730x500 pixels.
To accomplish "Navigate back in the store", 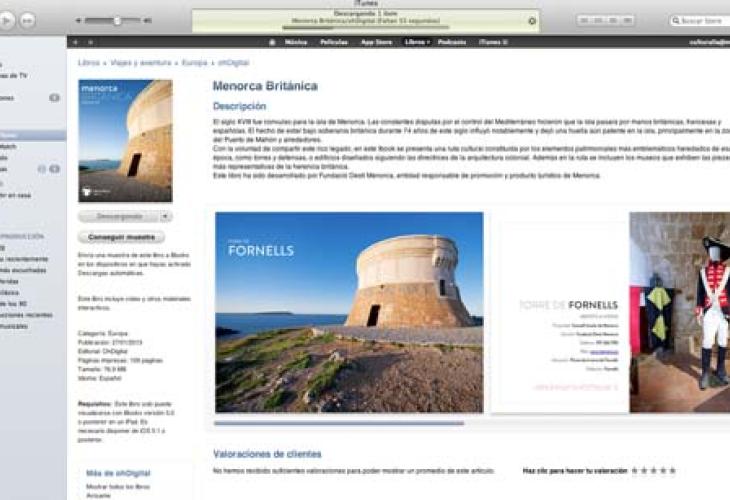I will 77,42.
